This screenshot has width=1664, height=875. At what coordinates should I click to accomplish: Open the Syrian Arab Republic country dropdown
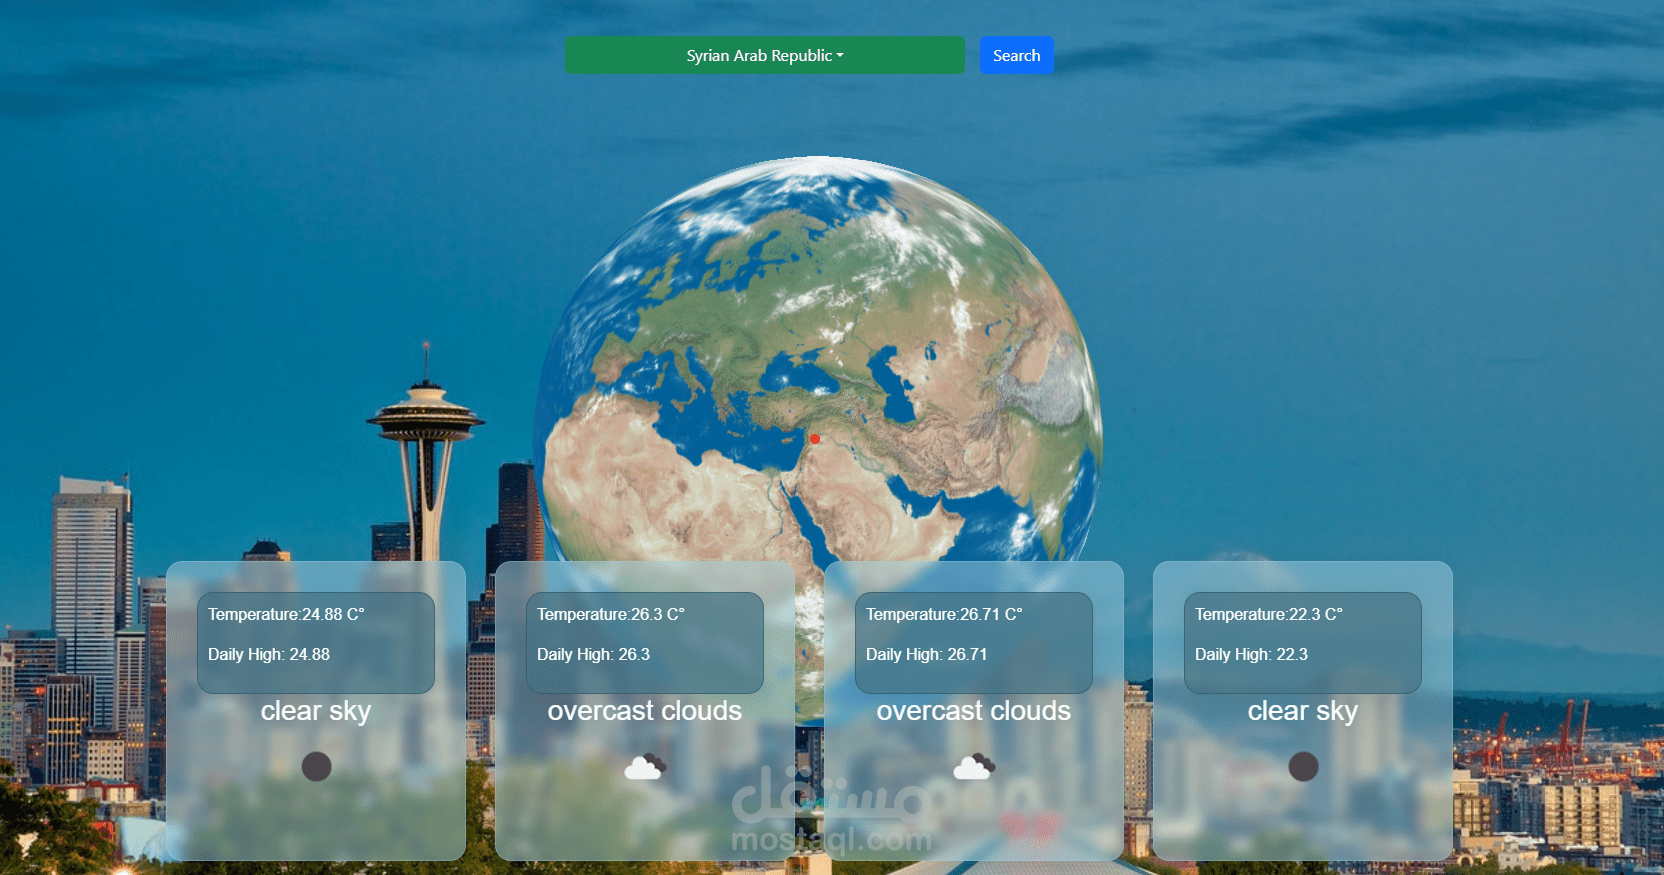[765, 55]
